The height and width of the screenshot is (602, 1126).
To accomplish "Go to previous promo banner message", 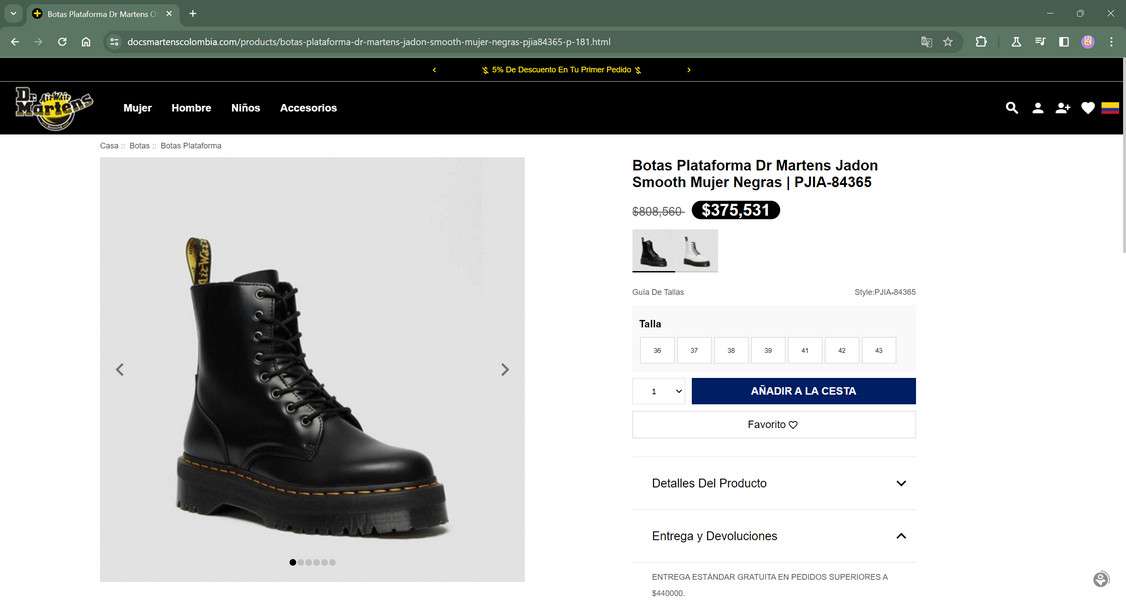I will click(434, 70).
